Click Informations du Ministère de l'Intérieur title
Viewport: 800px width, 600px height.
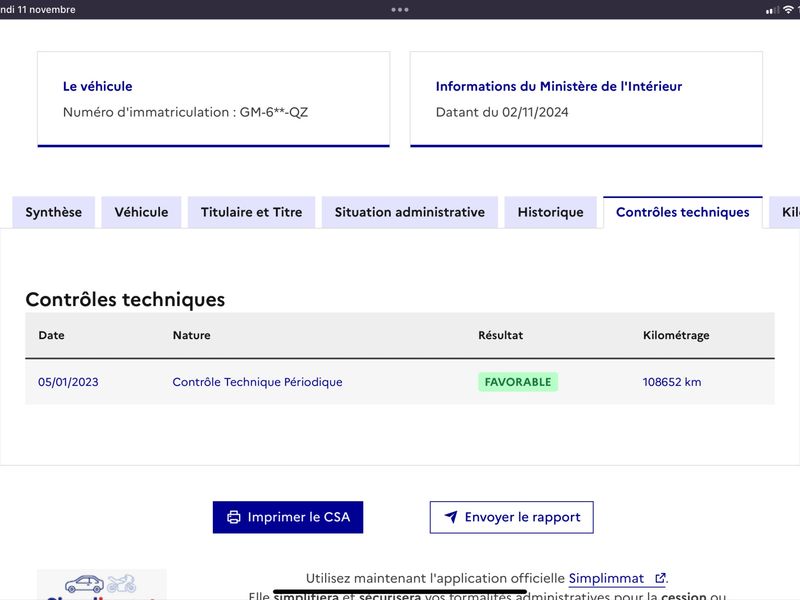click(x=559, y=86)
